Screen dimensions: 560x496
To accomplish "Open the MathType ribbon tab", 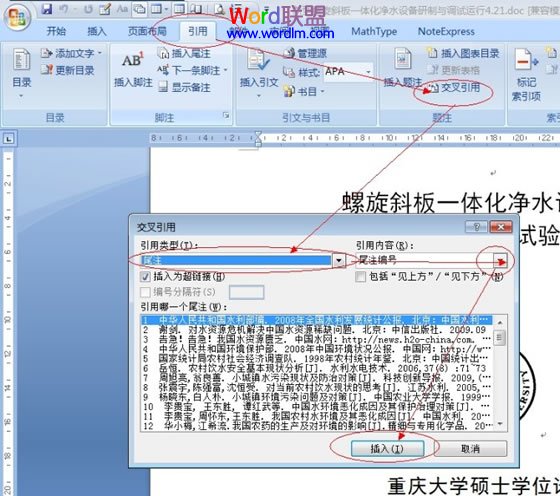I will (x=374, y=31).
